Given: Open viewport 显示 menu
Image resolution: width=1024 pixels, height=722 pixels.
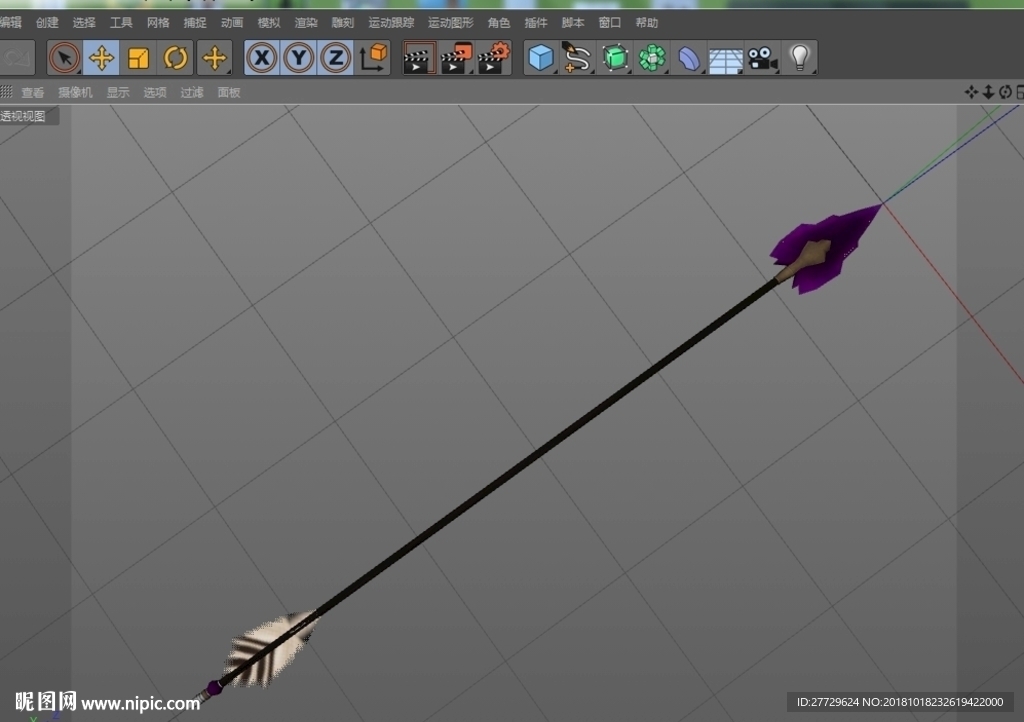Looking at the screenshot, I should tap(118, 93).
